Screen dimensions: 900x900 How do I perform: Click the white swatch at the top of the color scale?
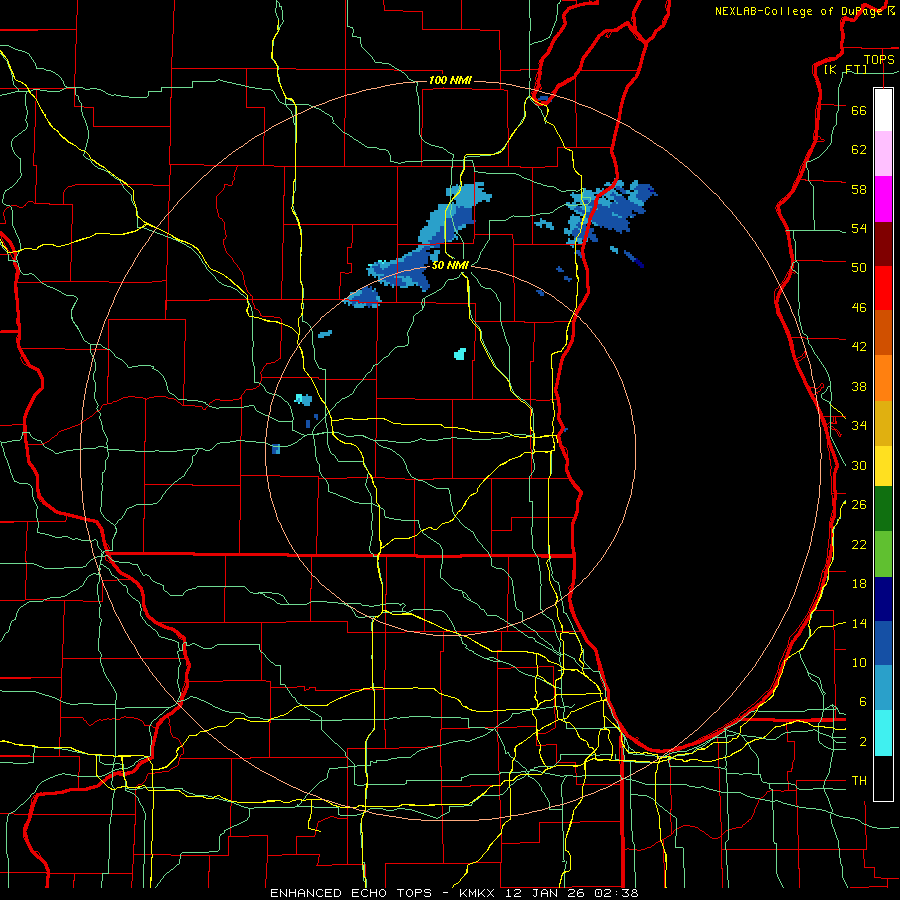(x=883, y=110)
